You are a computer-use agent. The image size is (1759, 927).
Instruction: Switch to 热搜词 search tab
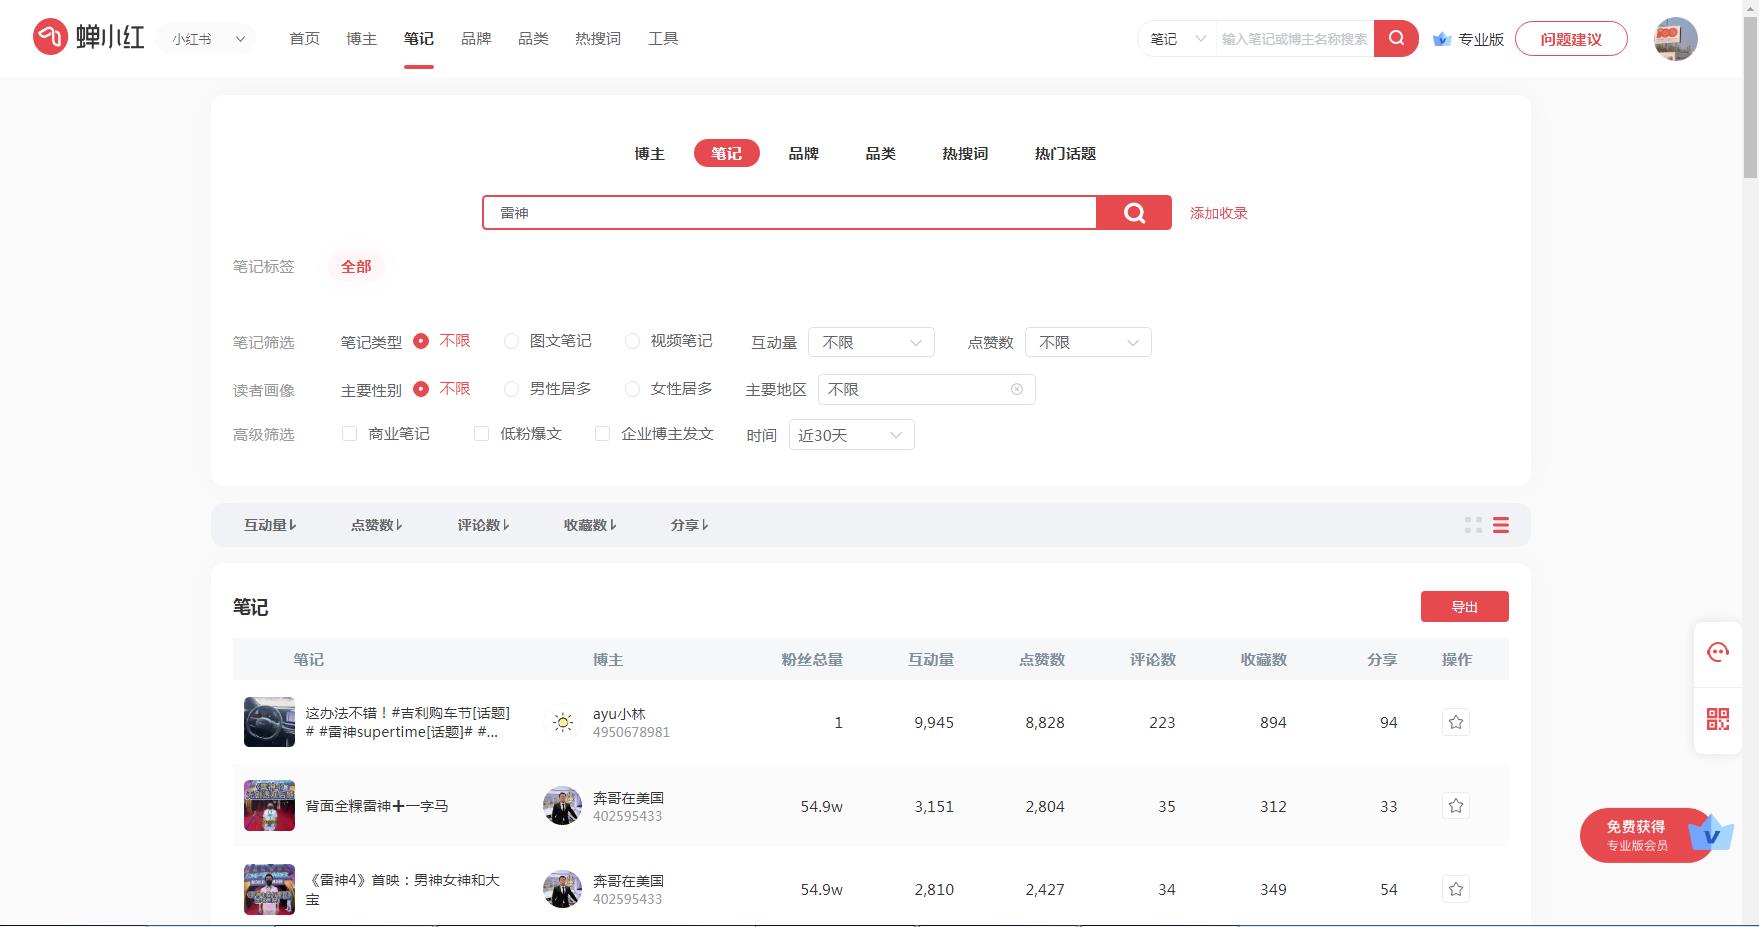tap(965, 153)
